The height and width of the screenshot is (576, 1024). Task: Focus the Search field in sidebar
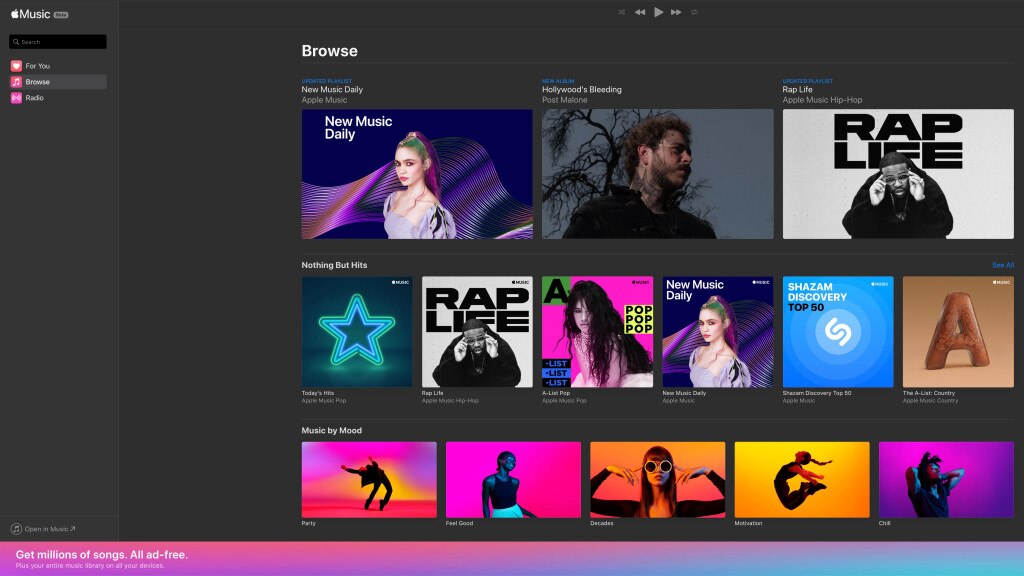click(57, 42)
